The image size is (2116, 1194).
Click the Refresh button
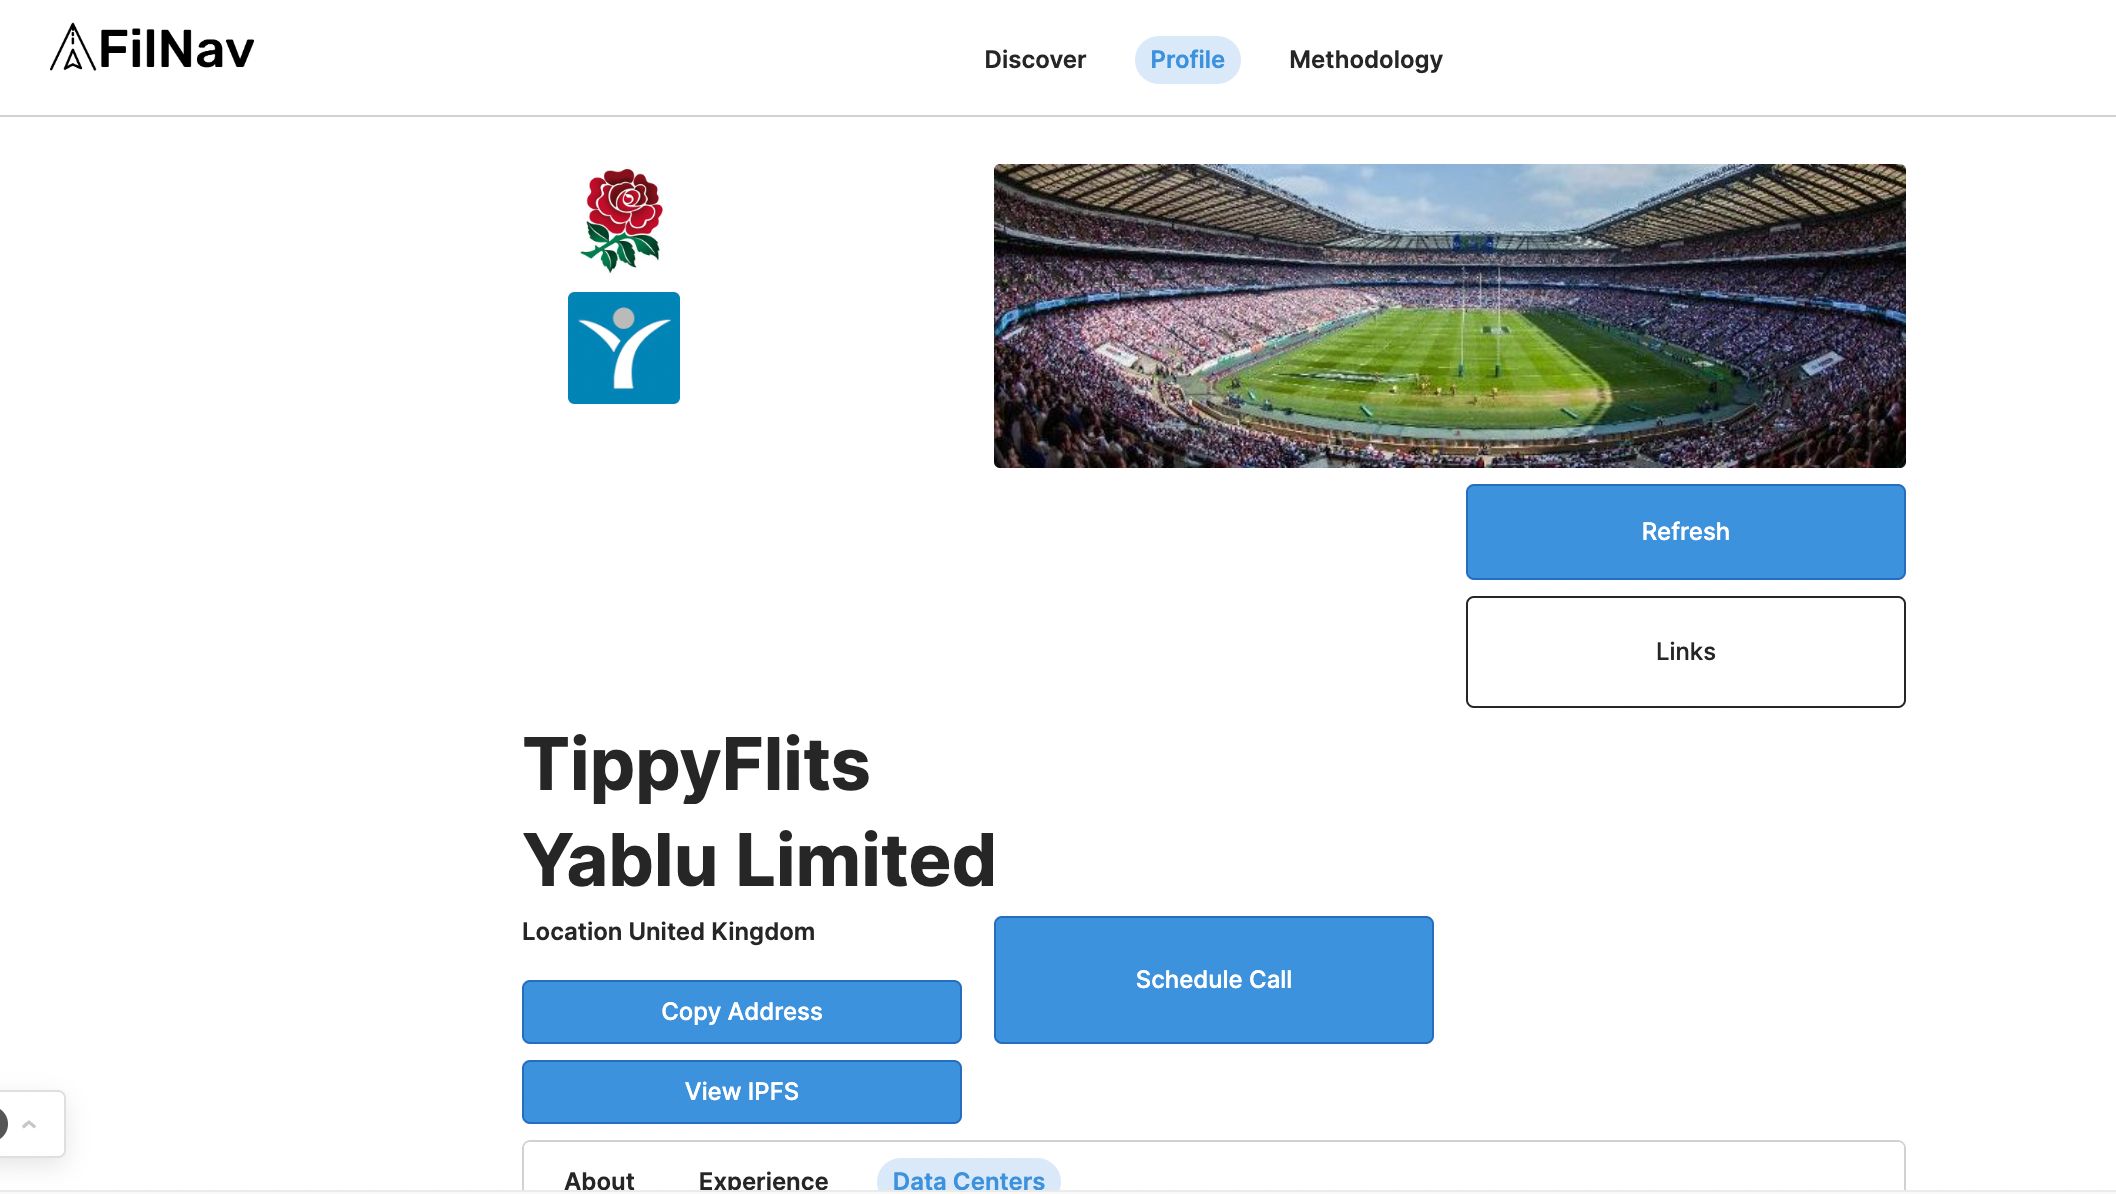1686,530
